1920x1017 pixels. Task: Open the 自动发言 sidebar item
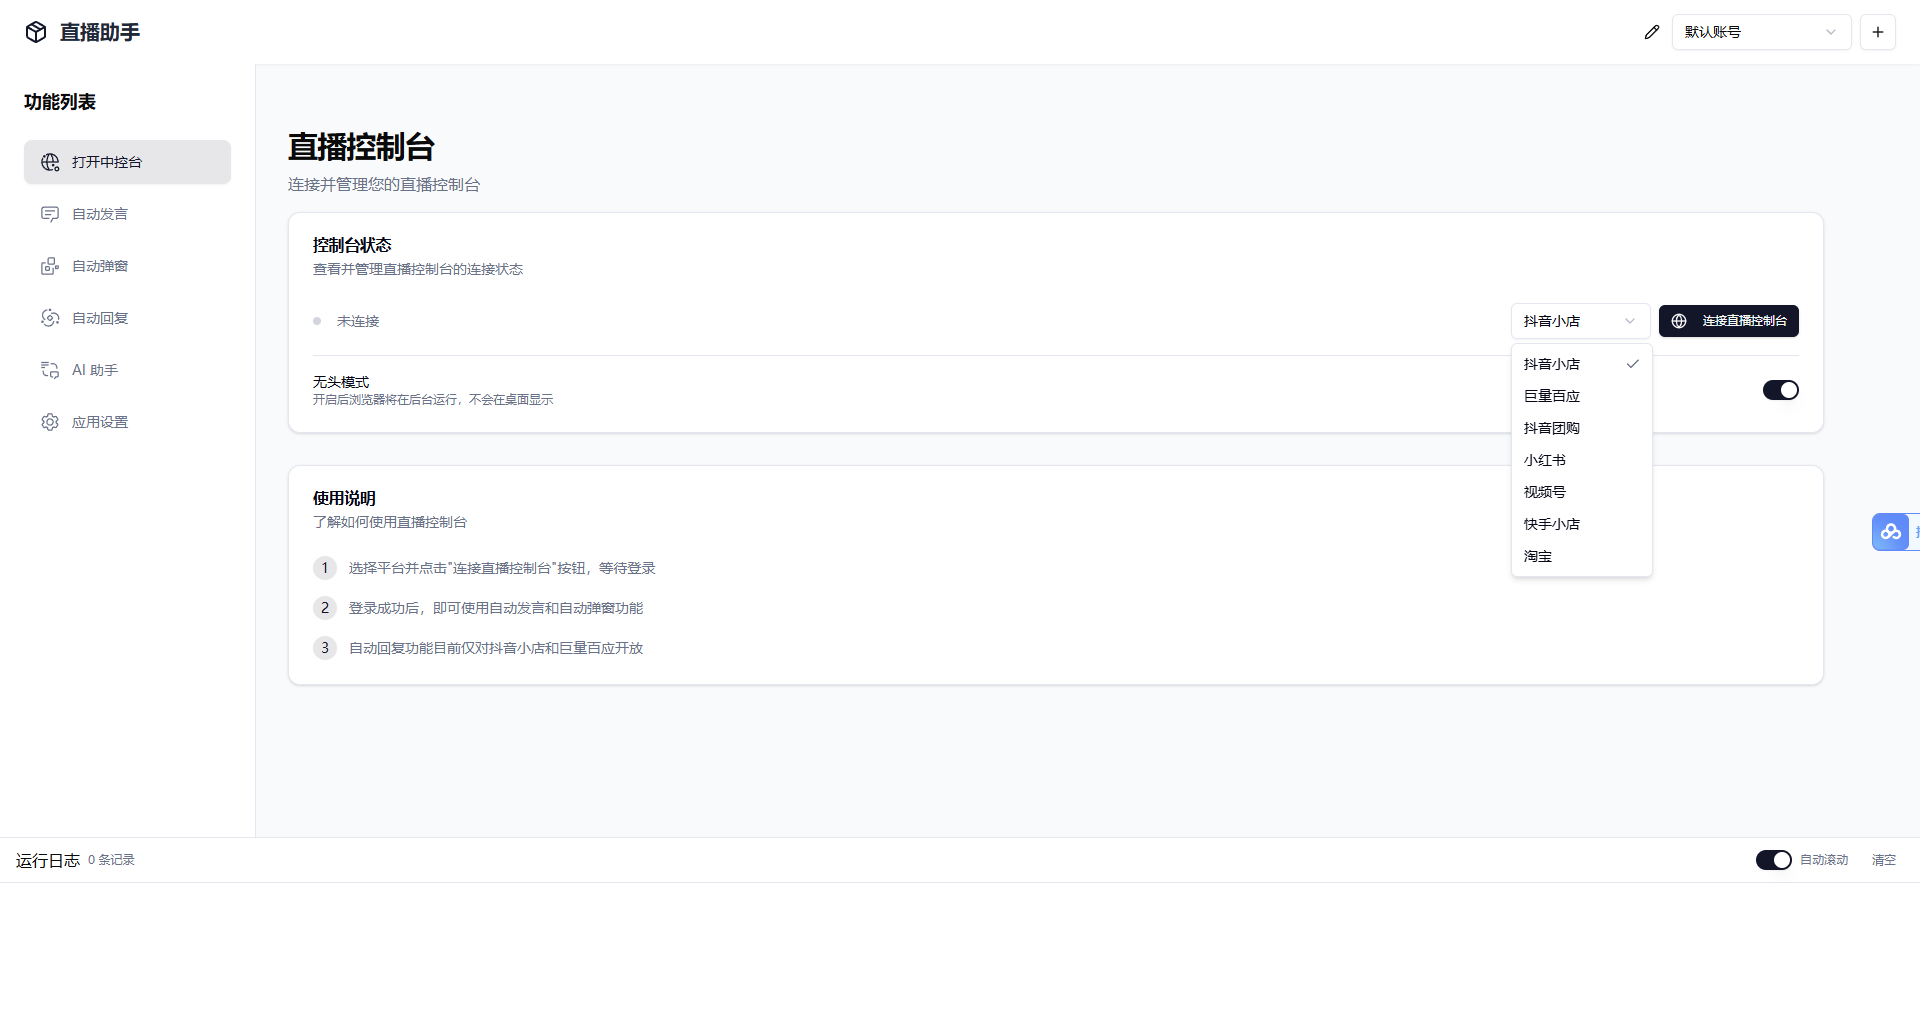[x=100, y=214]
